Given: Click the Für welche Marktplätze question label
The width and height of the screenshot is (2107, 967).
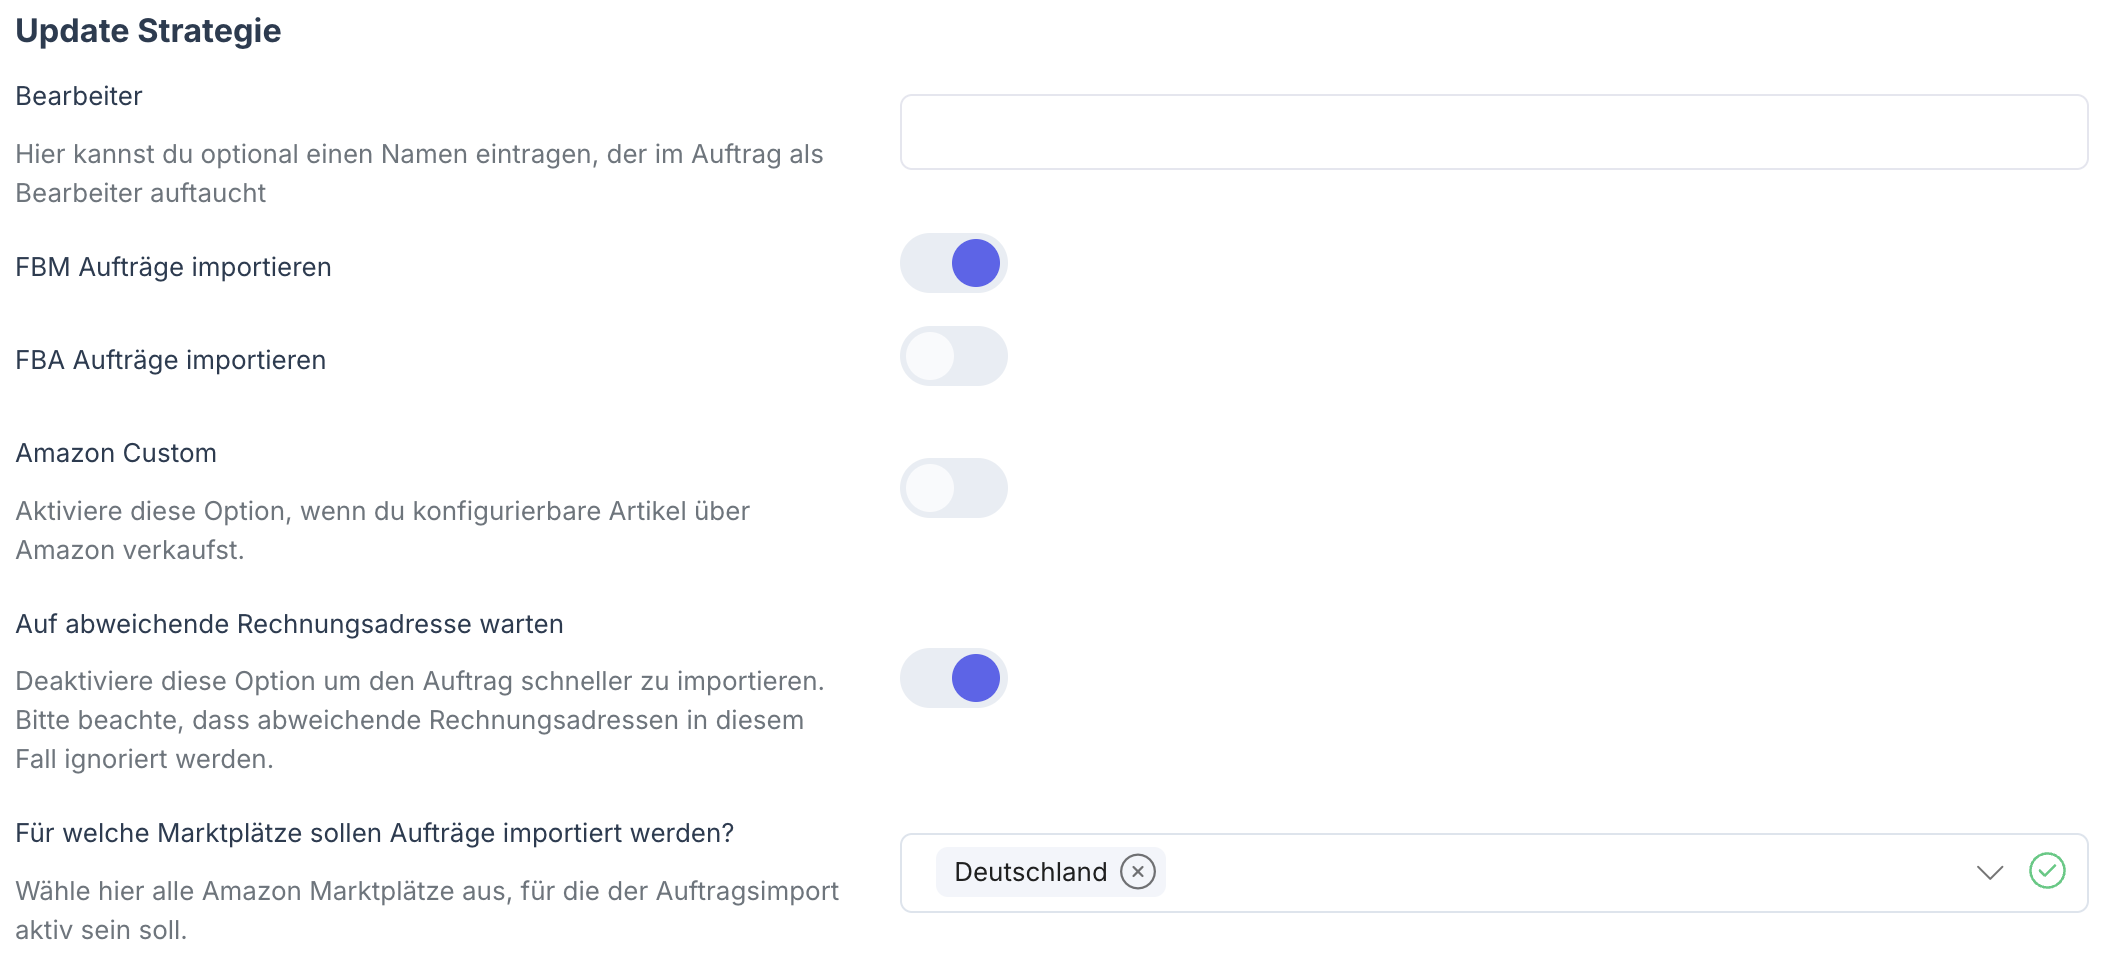Looking at the screenshot, I should 374,834.
